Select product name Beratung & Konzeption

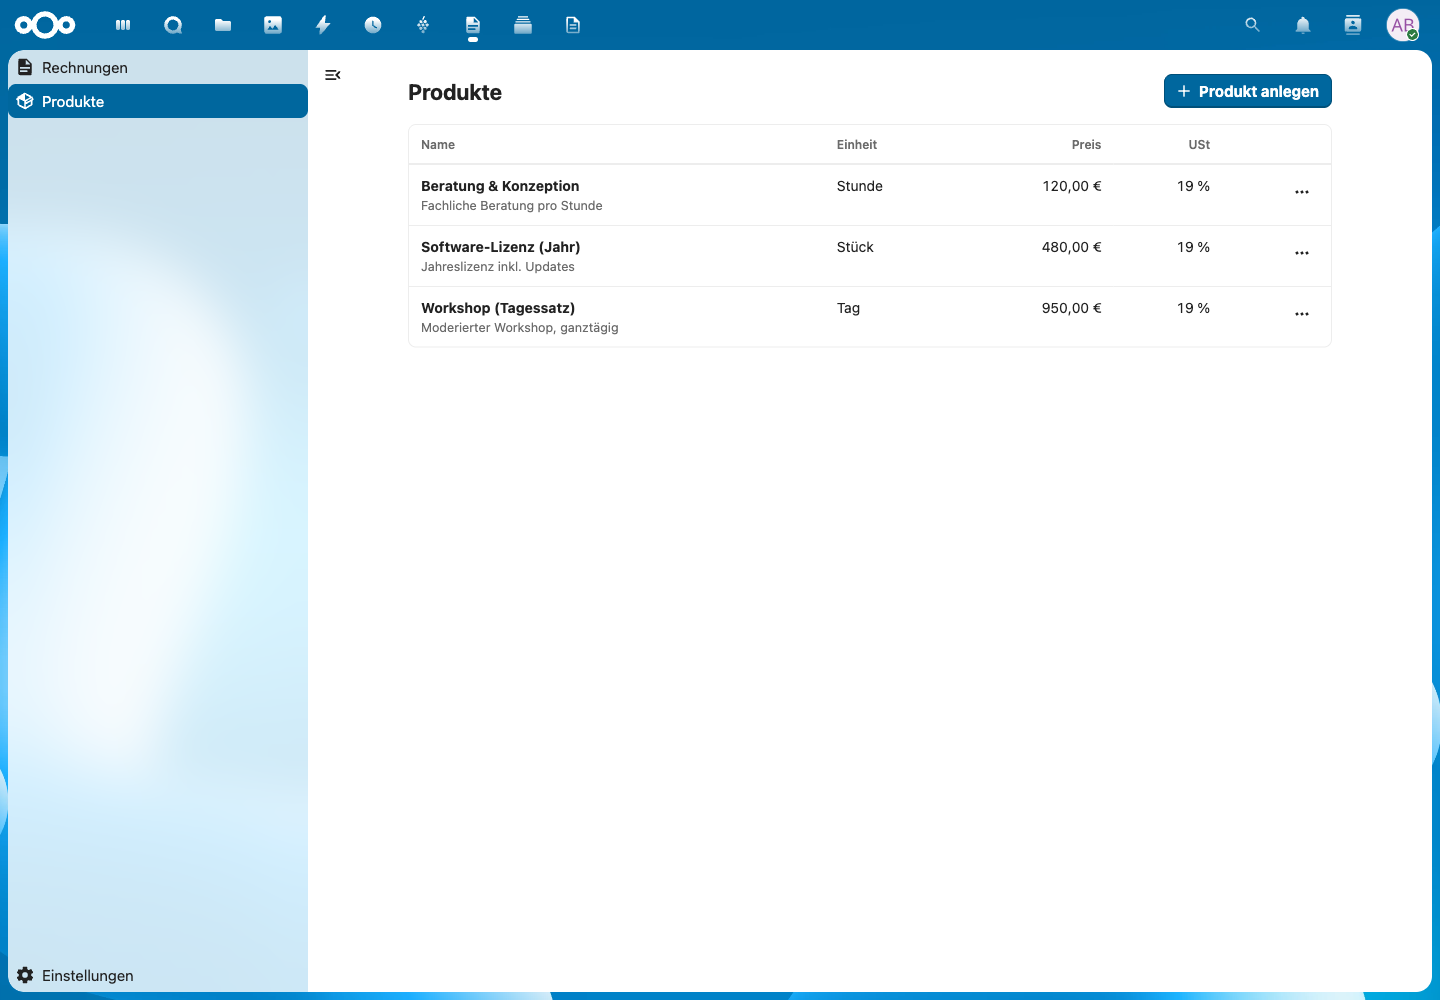500,186
